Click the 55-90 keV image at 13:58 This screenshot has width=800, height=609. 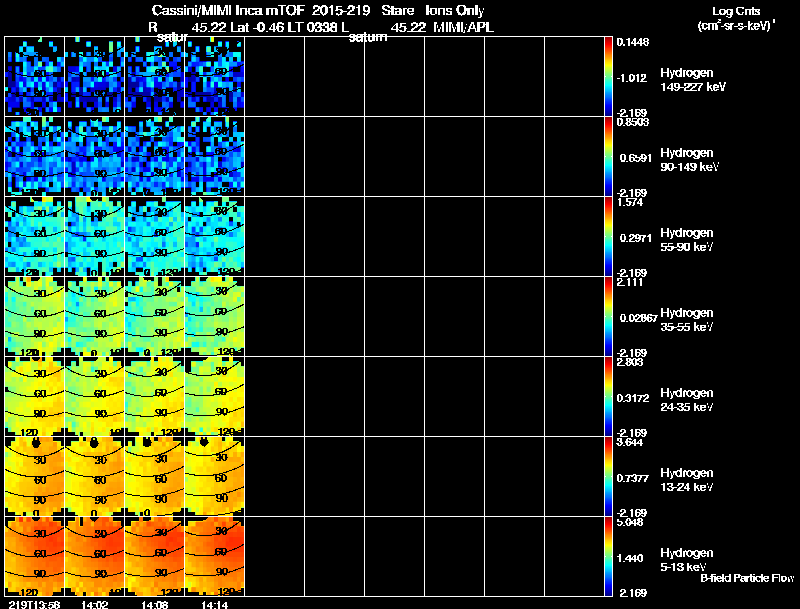tap(34, 236)
